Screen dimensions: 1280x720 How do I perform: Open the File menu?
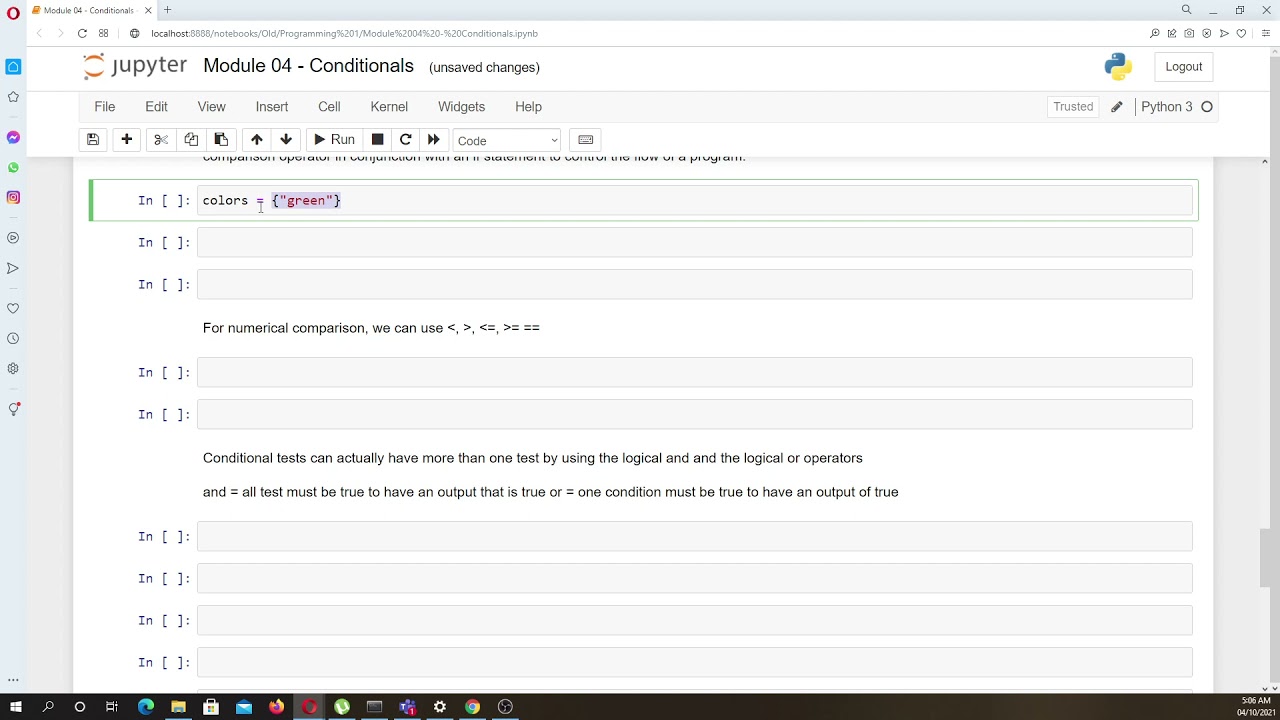click(x=105, y=107)
